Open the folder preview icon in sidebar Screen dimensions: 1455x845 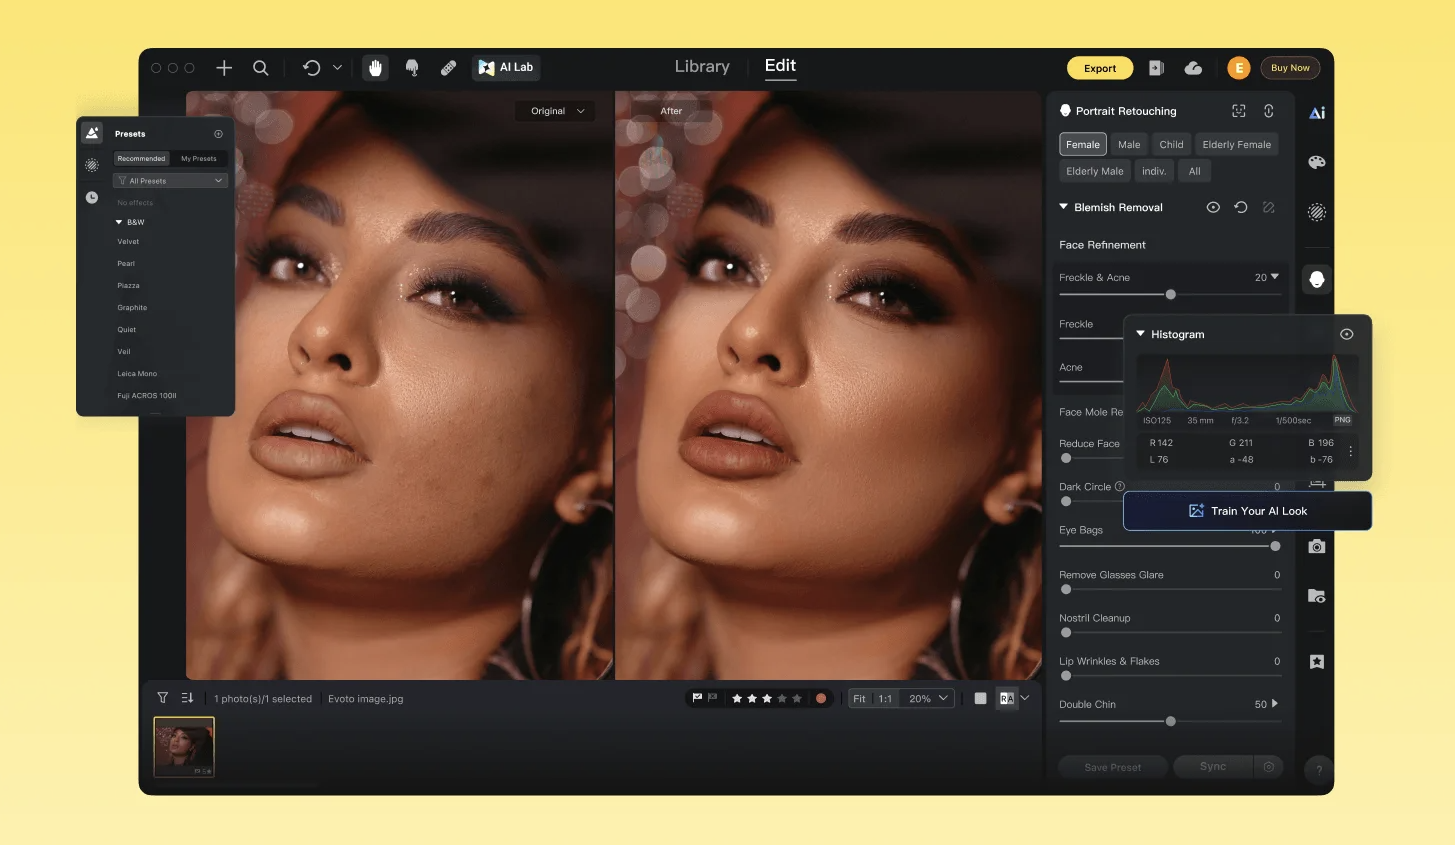click(1317, 596)
